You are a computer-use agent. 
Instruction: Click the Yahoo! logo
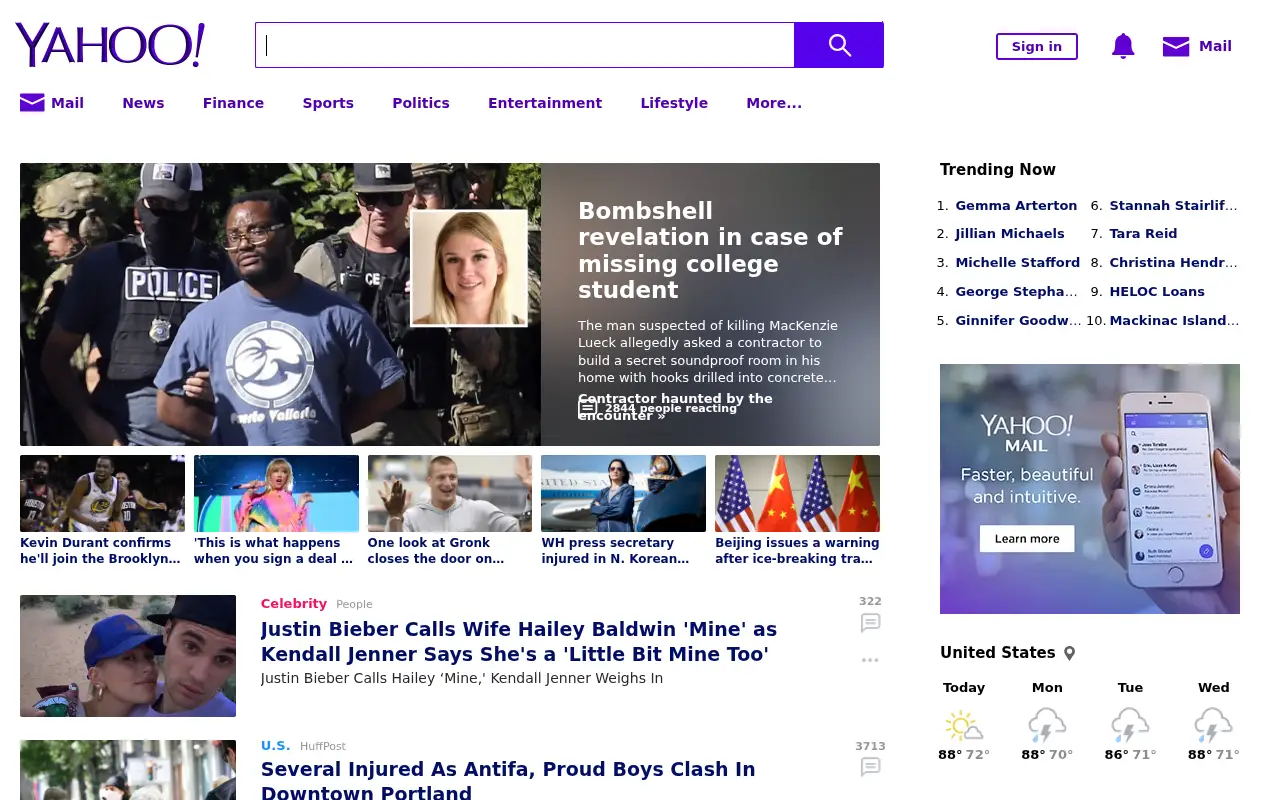tap(110, 45)
